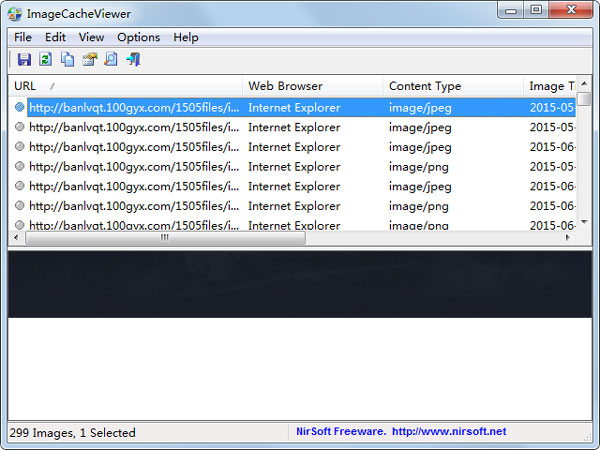Click the Save Selected Items floppy icon
Screen dimensions: 600x450
point(24,60)
